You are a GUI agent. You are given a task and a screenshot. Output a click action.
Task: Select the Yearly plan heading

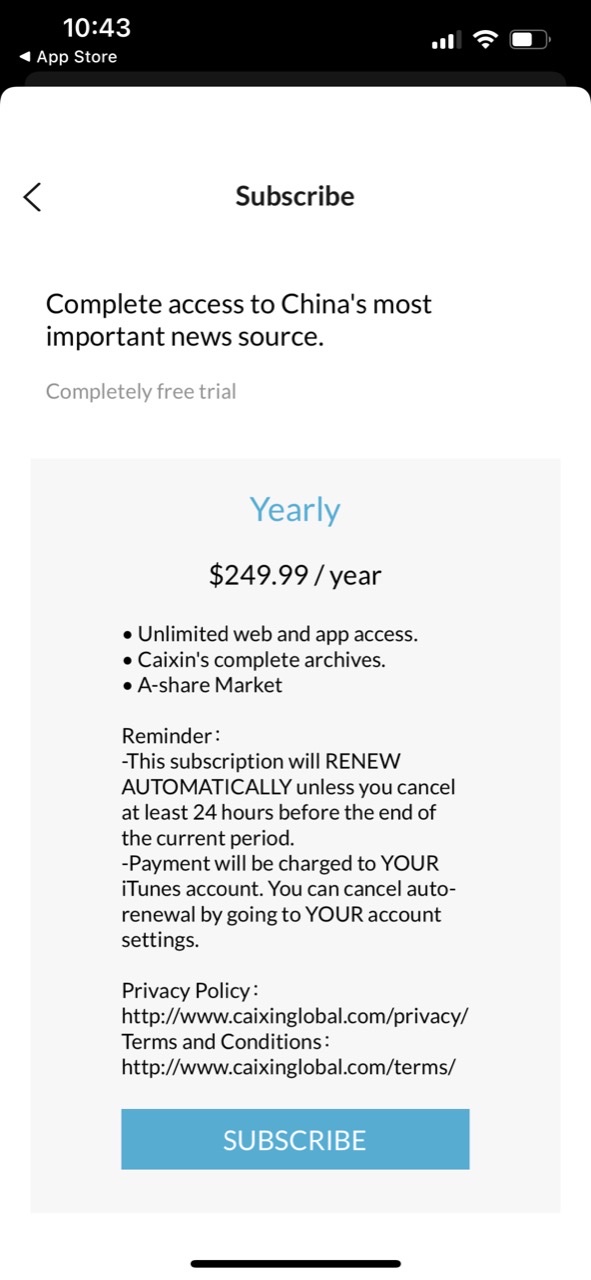click(295, 510)
